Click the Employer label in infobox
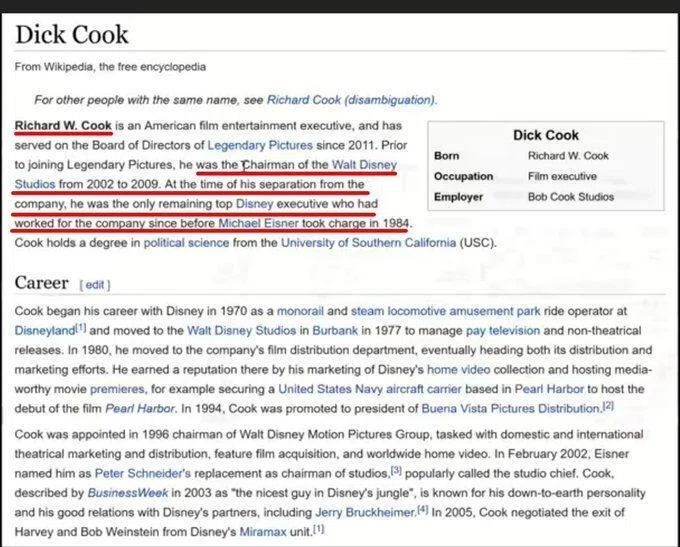680x547 pixels. click(x=458, y=197)
